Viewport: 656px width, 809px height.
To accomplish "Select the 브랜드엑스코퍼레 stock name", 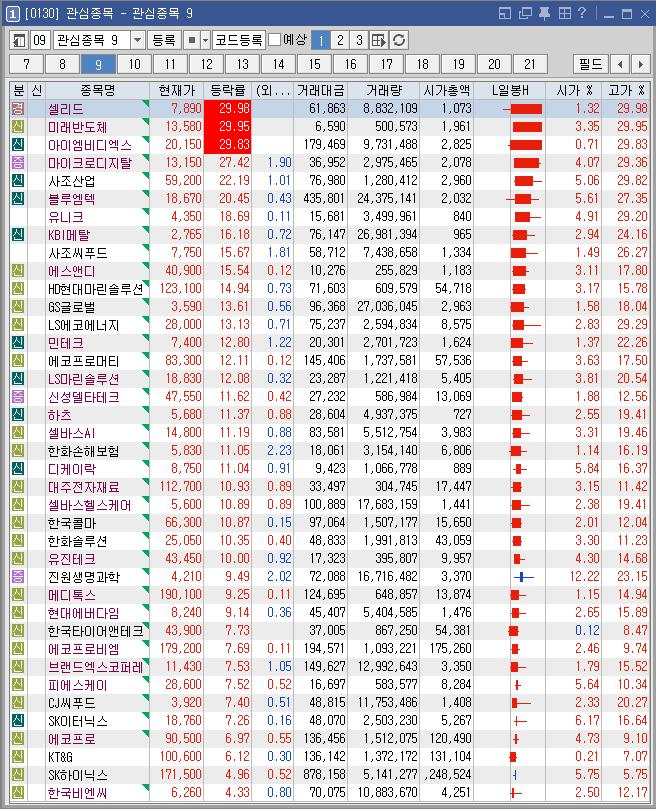I will [95, 667].
